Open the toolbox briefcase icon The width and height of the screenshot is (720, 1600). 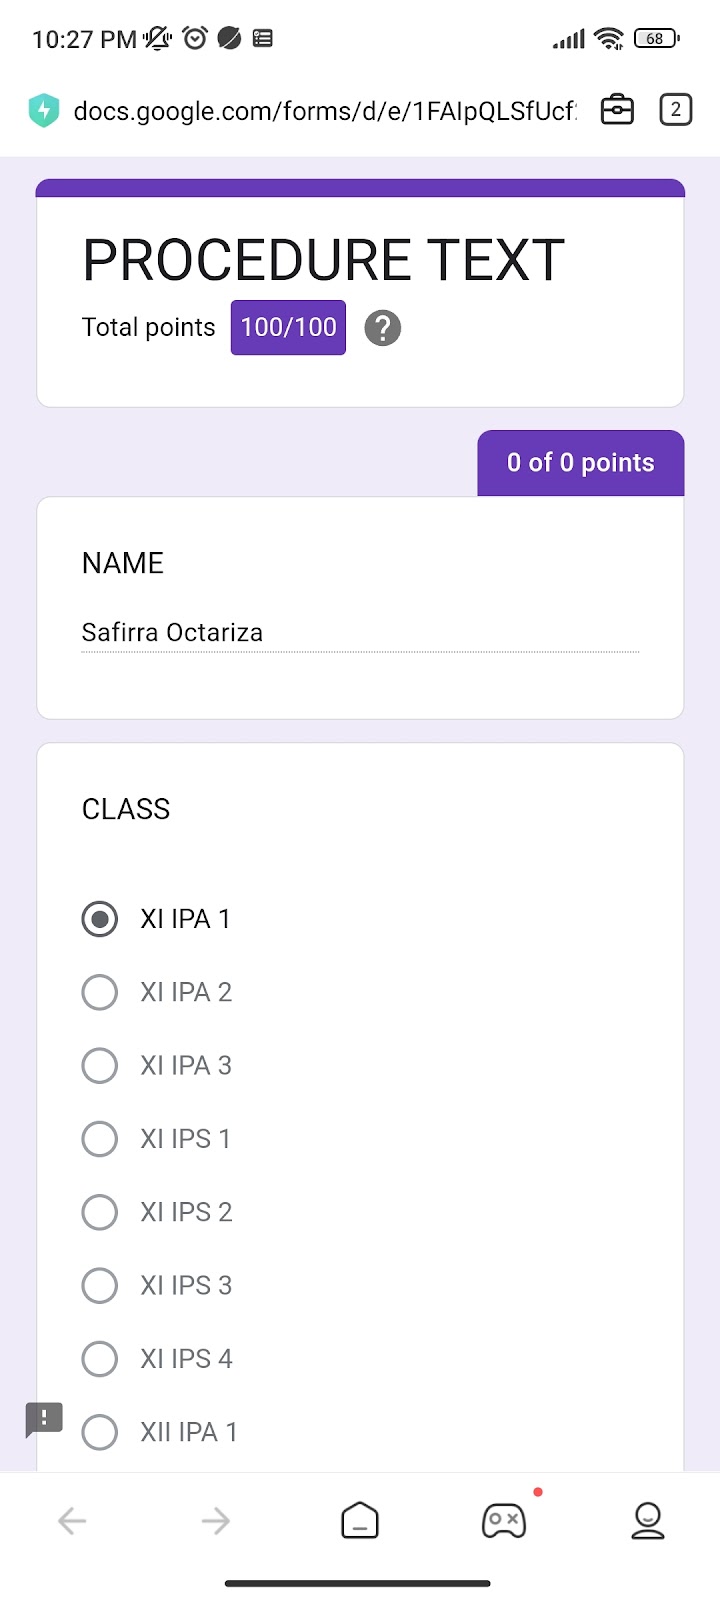pos(617,110)
